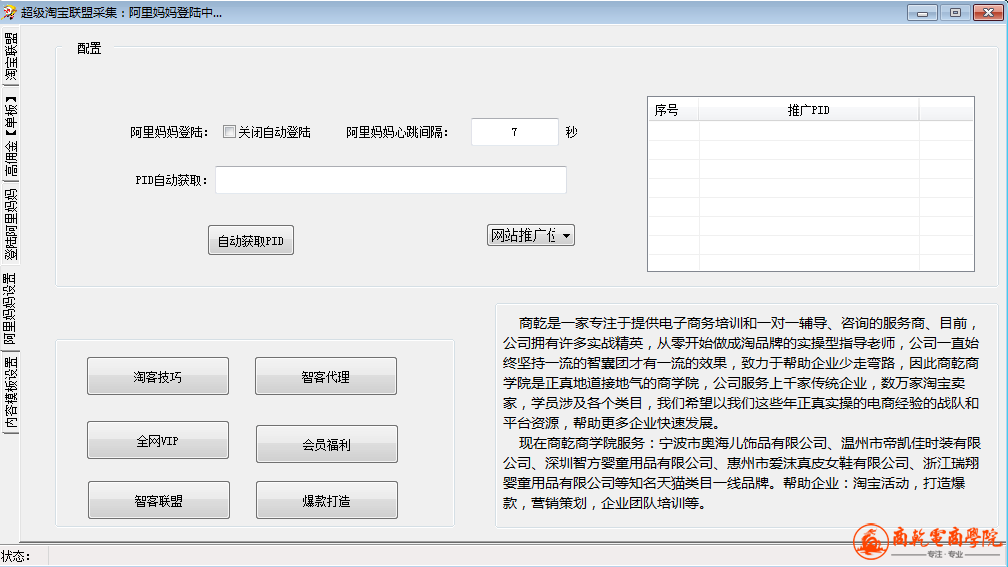Click the PID自动获取 text field
Viewport: 1008px width, 567px height.
(391, 180)
